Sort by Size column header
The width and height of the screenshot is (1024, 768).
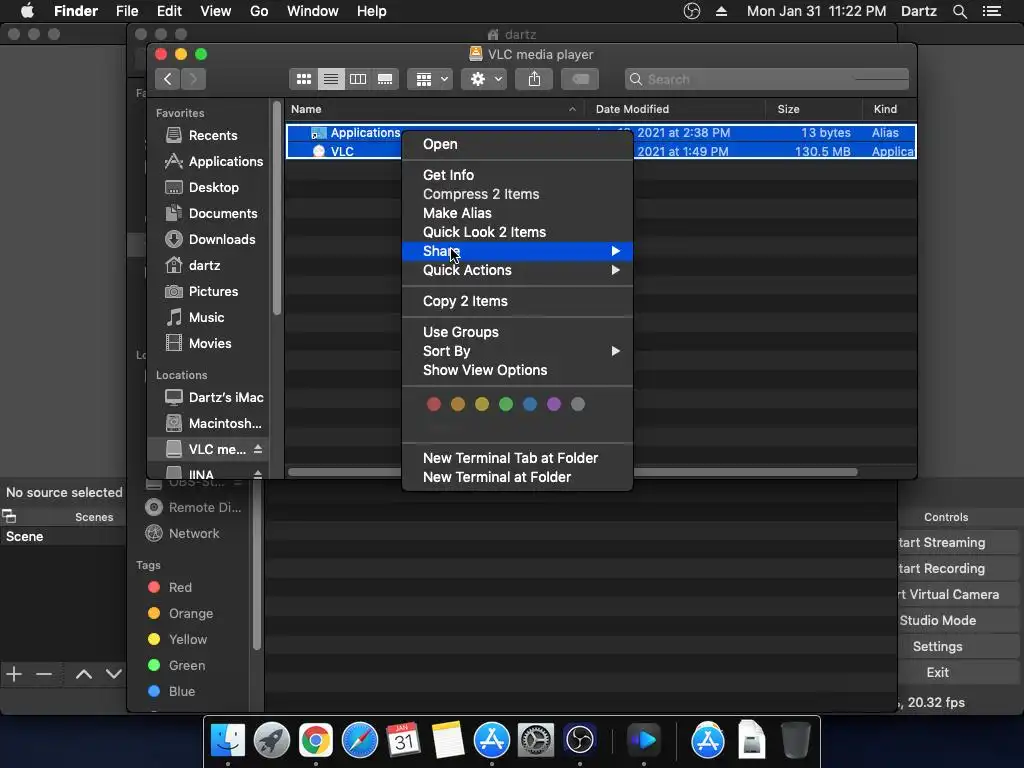coord(814,109)
